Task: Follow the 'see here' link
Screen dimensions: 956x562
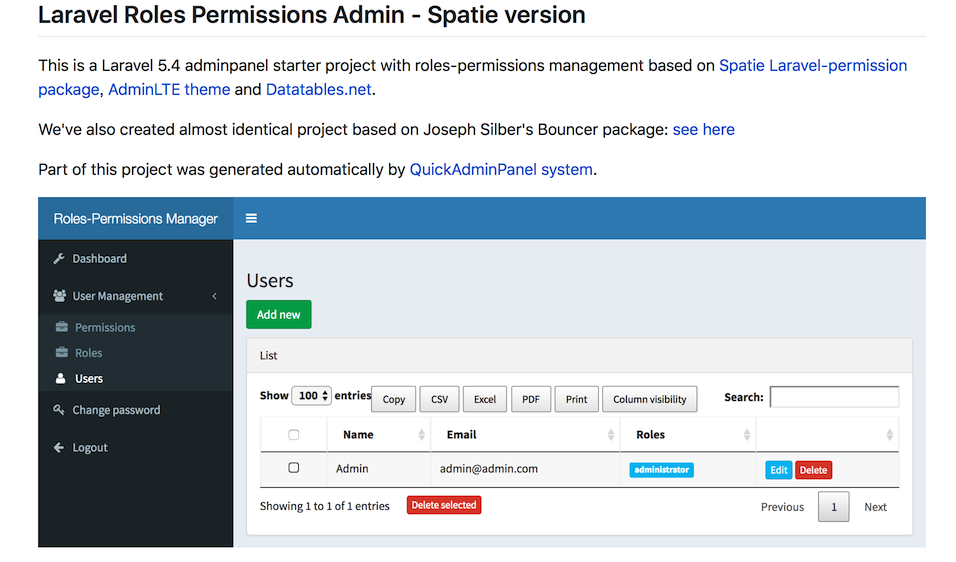Action: click(704, 129)
